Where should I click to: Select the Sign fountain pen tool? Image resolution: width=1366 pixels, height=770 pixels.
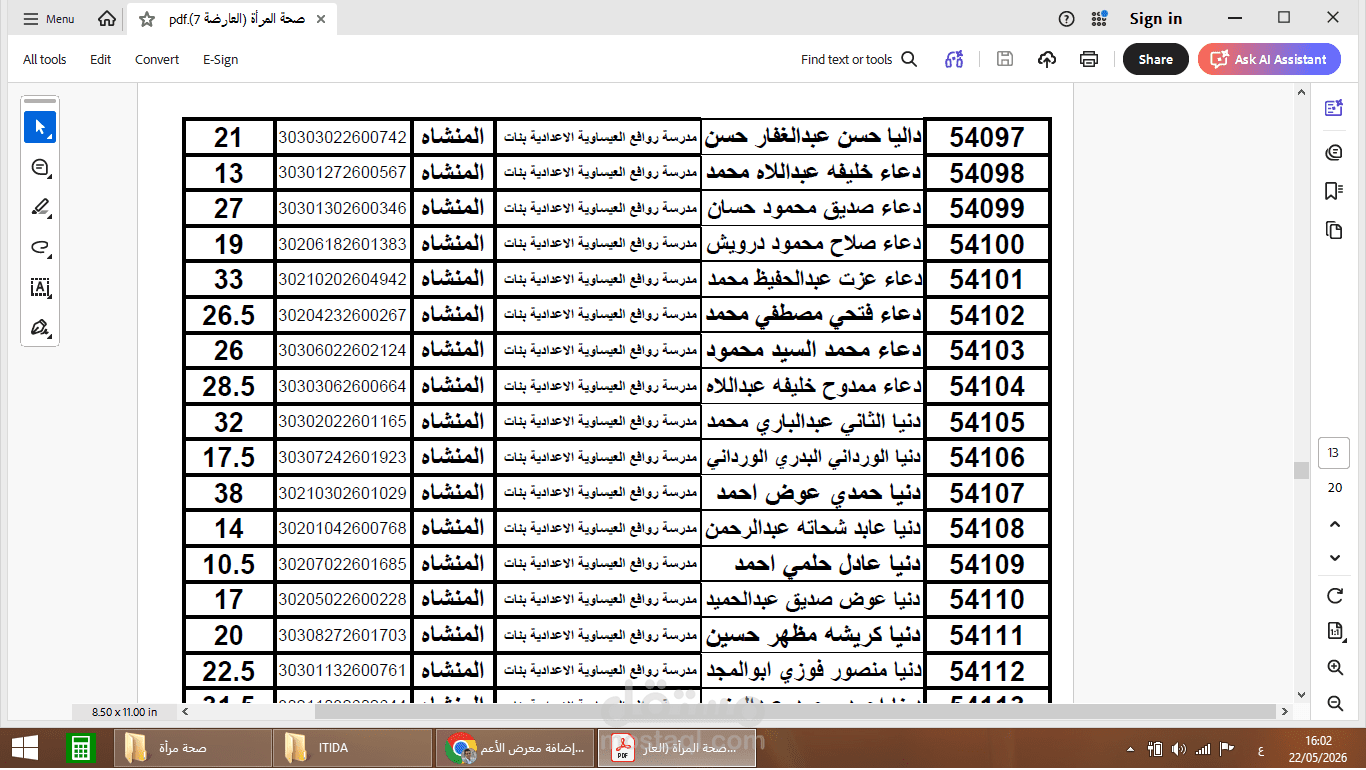point(40,328)
